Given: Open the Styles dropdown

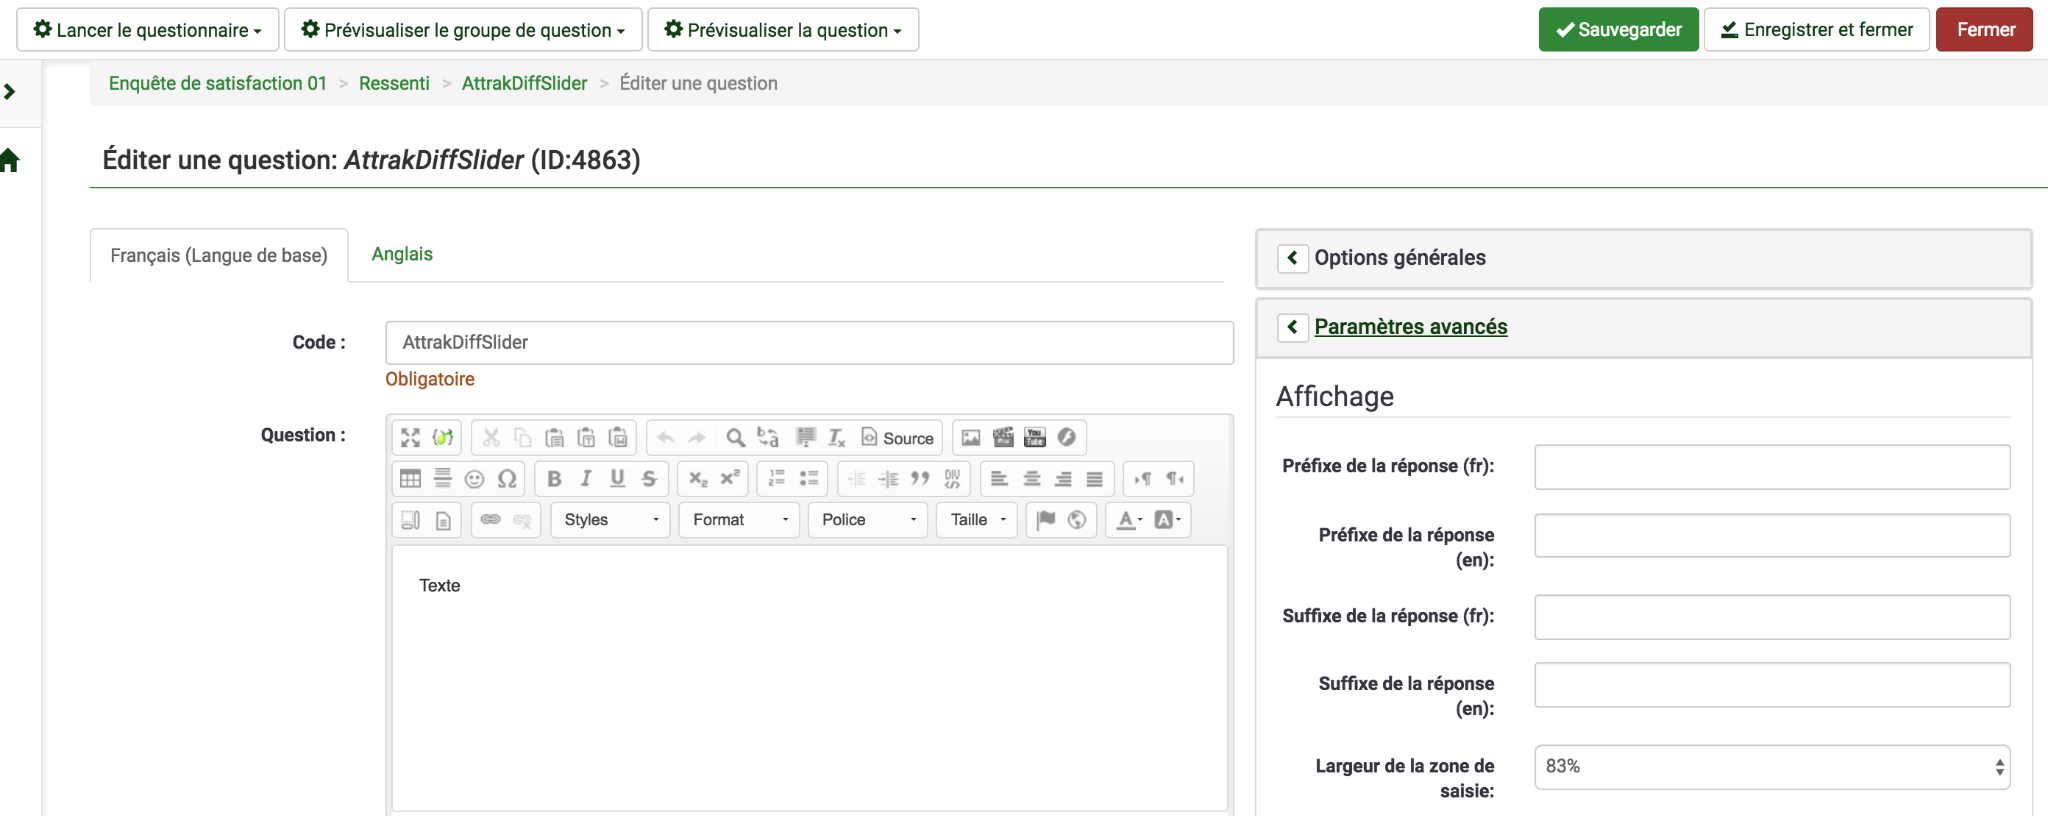Looking at the screenshot, I should pyautogui.click(x=610, y=520).
